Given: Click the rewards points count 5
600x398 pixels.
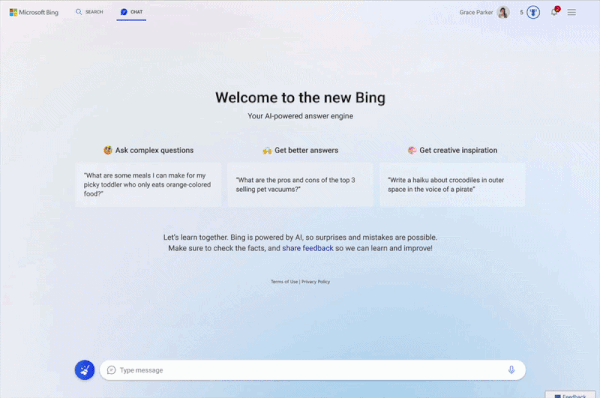Looking at the screenshot, I should point(521,12).
